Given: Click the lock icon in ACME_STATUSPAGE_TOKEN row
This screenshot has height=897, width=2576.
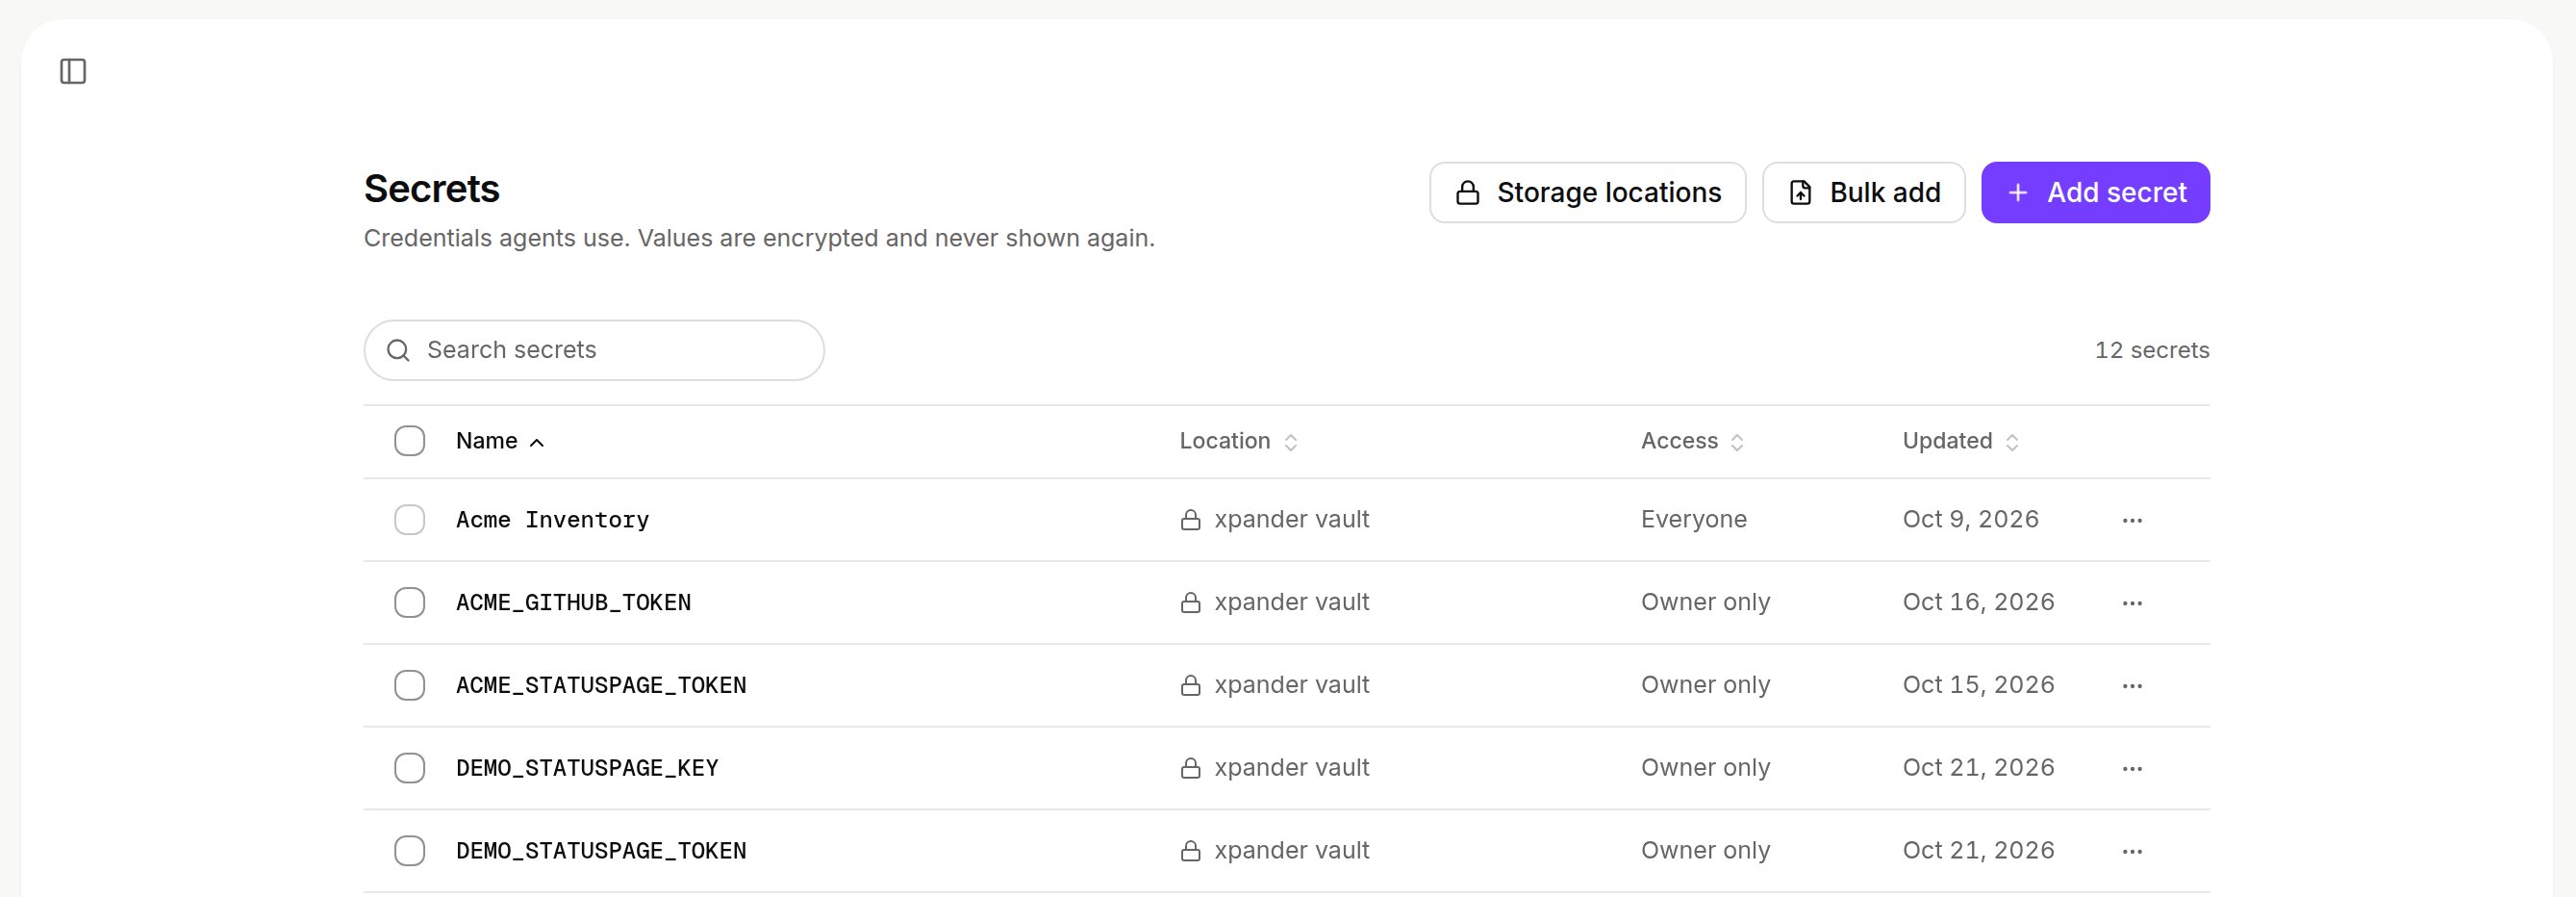Looking at the screenshot, I should (x=1190, y=686).
